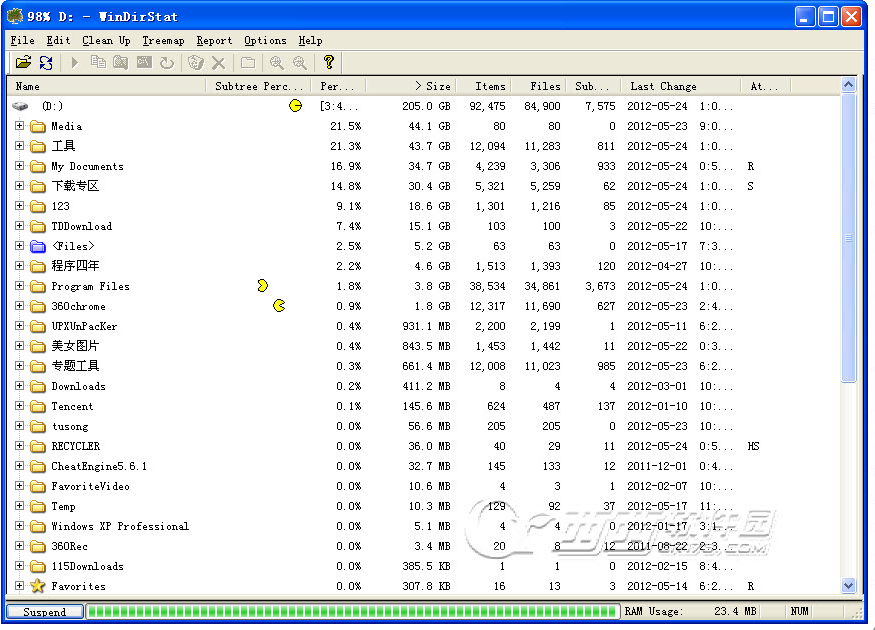875x630 pixels.
Task: Click the Delete permanently X icon
Action: pyautogui.click(x=218, y=63)
